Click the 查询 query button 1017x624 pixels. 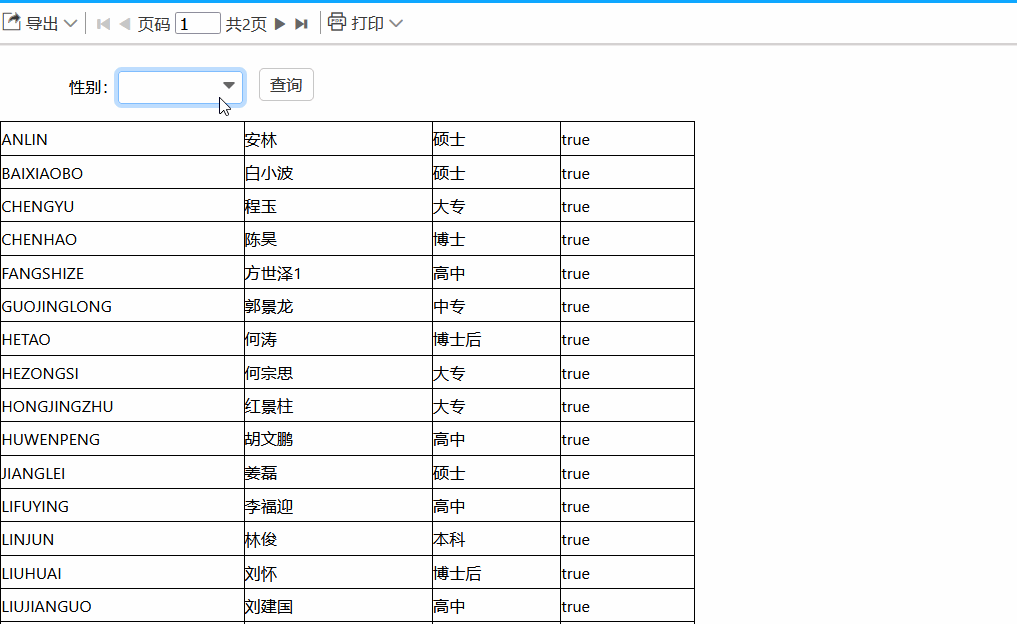[x=286, y=85]
